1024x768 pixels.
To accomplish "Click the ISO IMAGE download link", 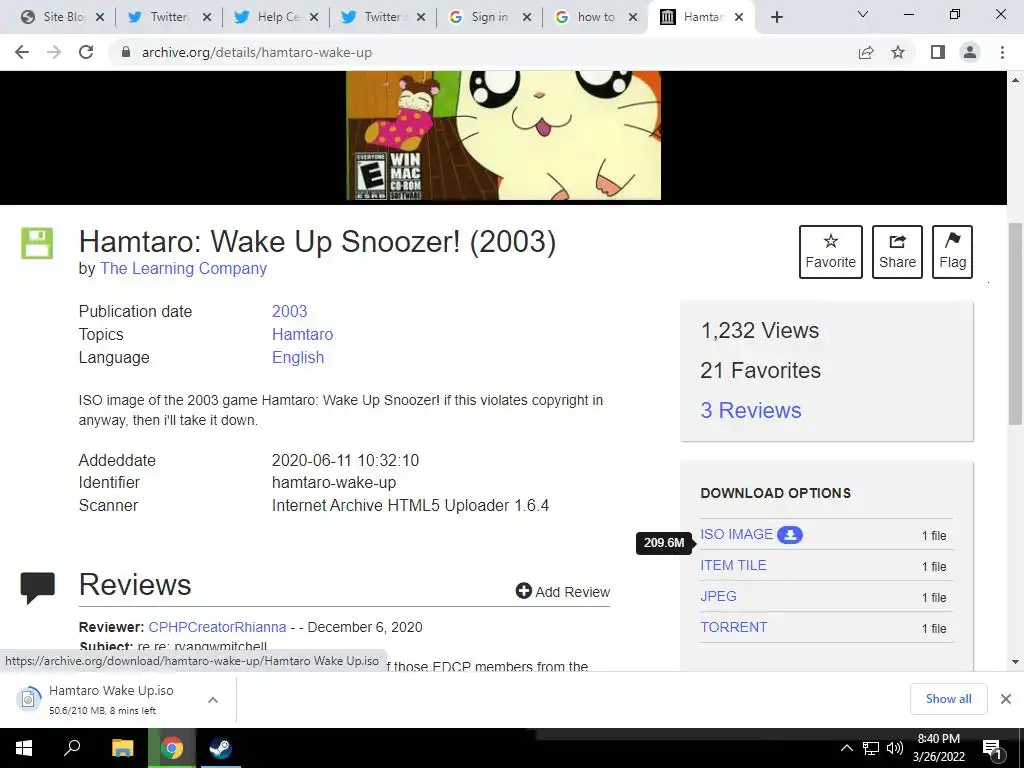I will point(737,534).
